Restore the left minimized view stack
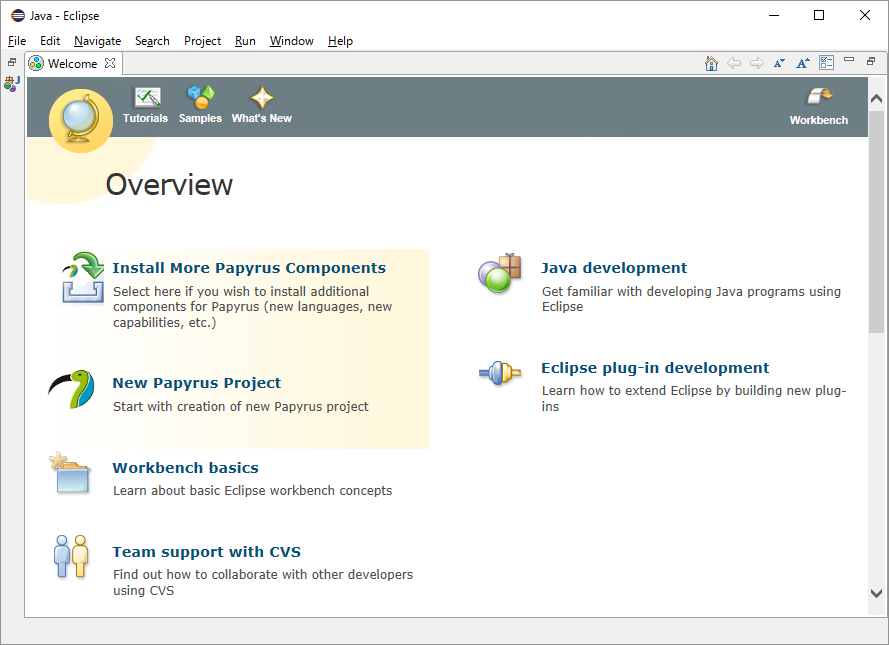The image size is (889, 645). point(12,63)
